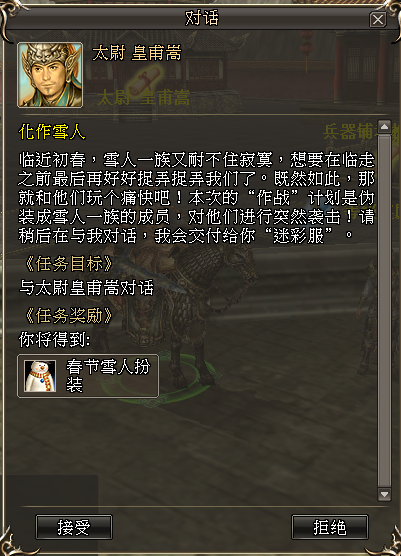Click the 《任务目标》 section header
The width and height of the screenshot is (401, 556).
point(69,263)
